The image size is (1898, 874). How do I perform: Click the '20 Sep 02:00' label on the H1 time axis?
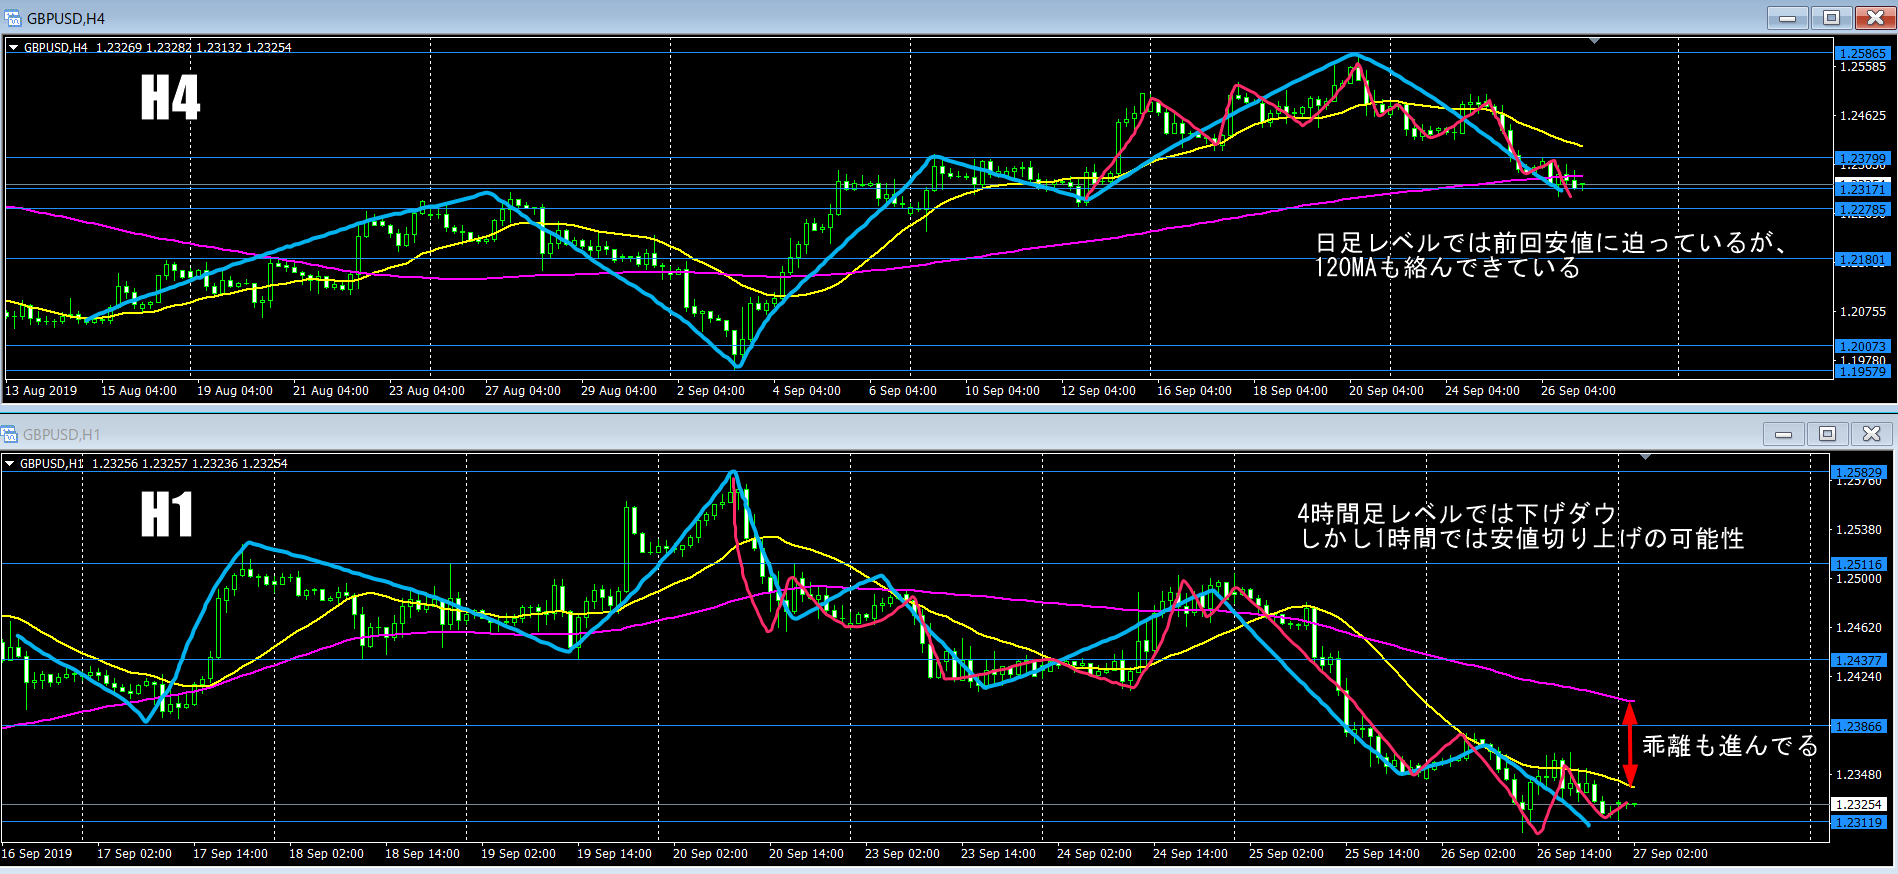pos(710,854)
